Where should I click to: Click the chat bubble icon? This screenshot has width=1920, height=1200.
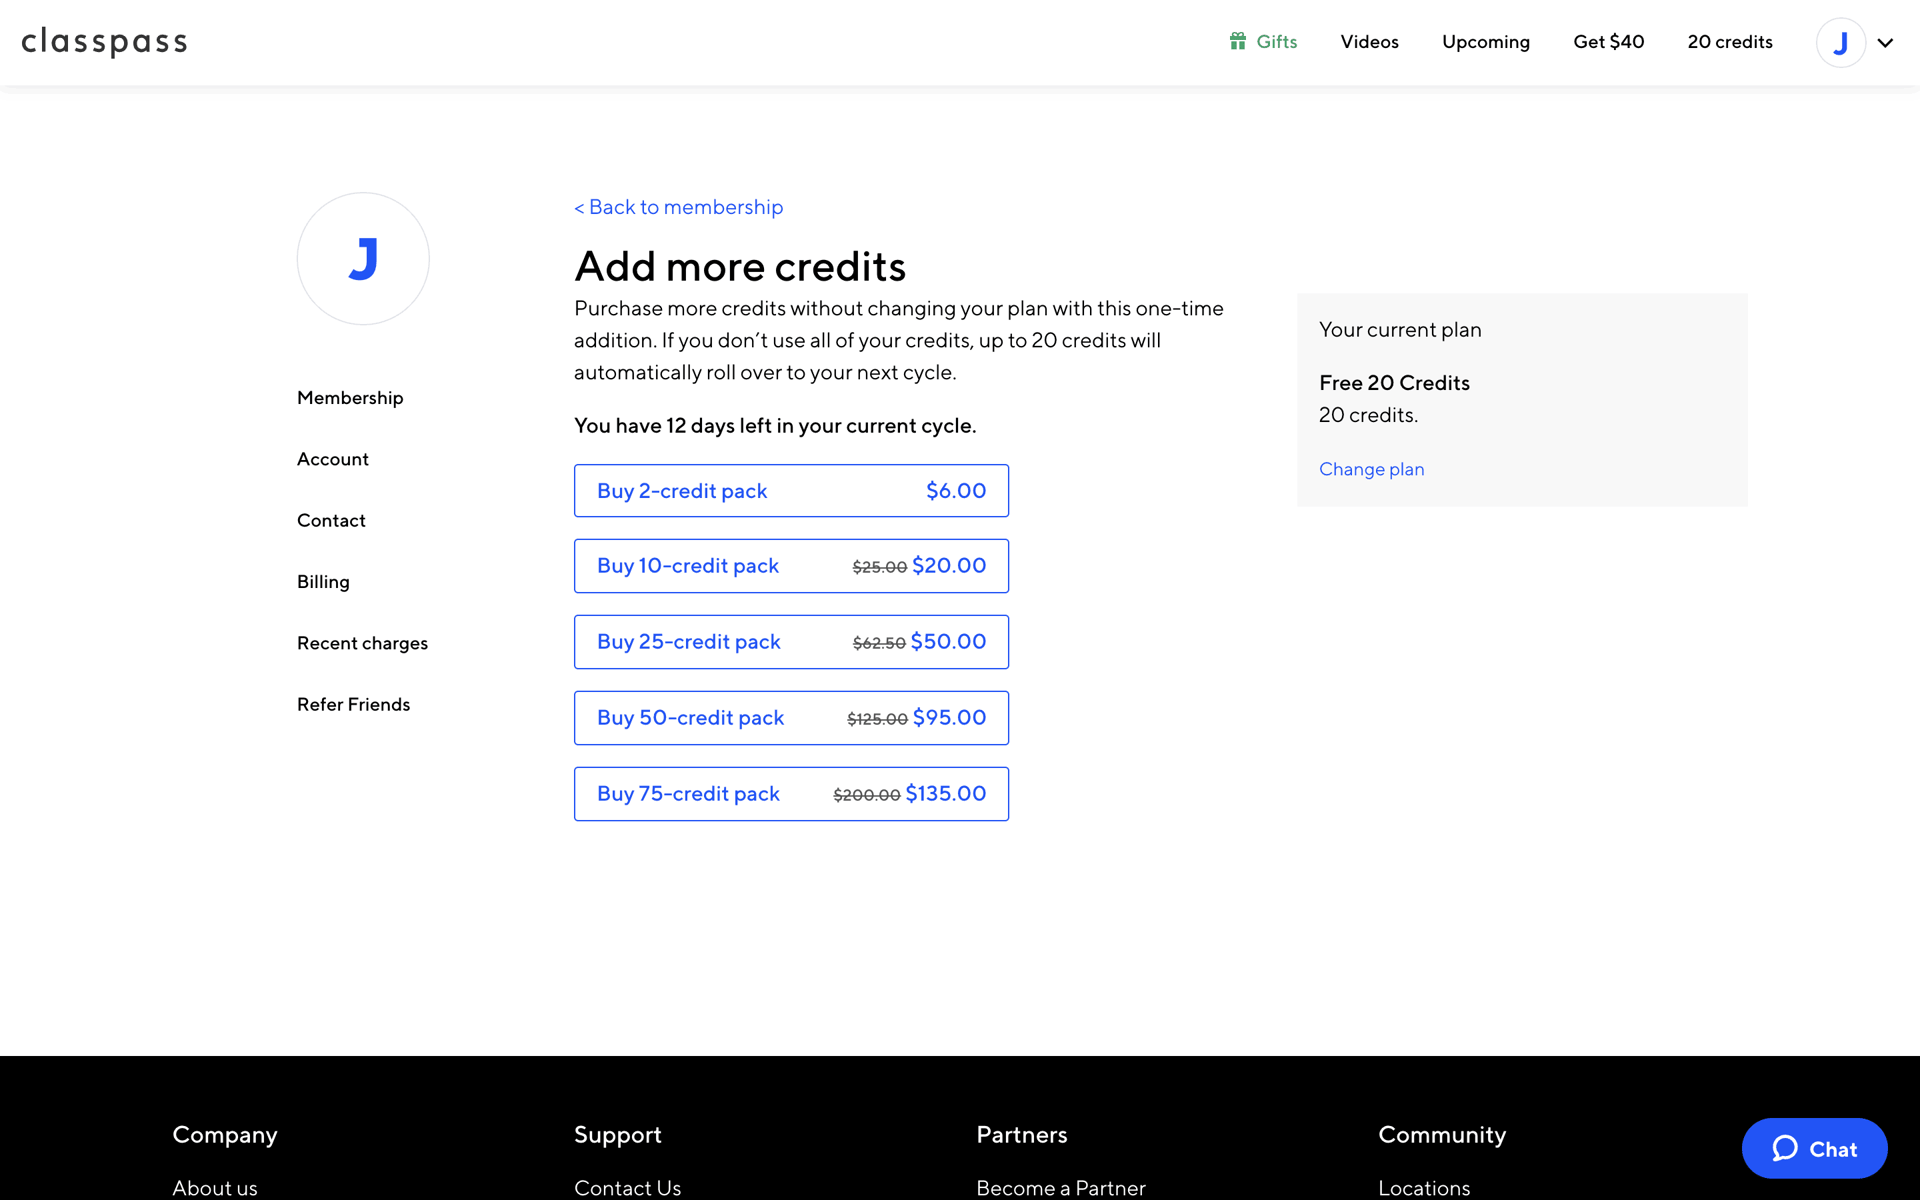[1785, 1148]
